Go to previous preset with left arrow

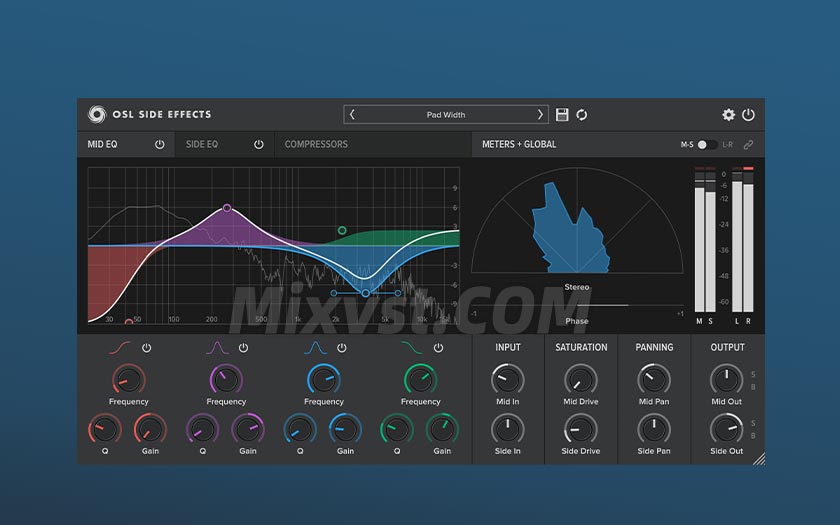coord(353,115)
